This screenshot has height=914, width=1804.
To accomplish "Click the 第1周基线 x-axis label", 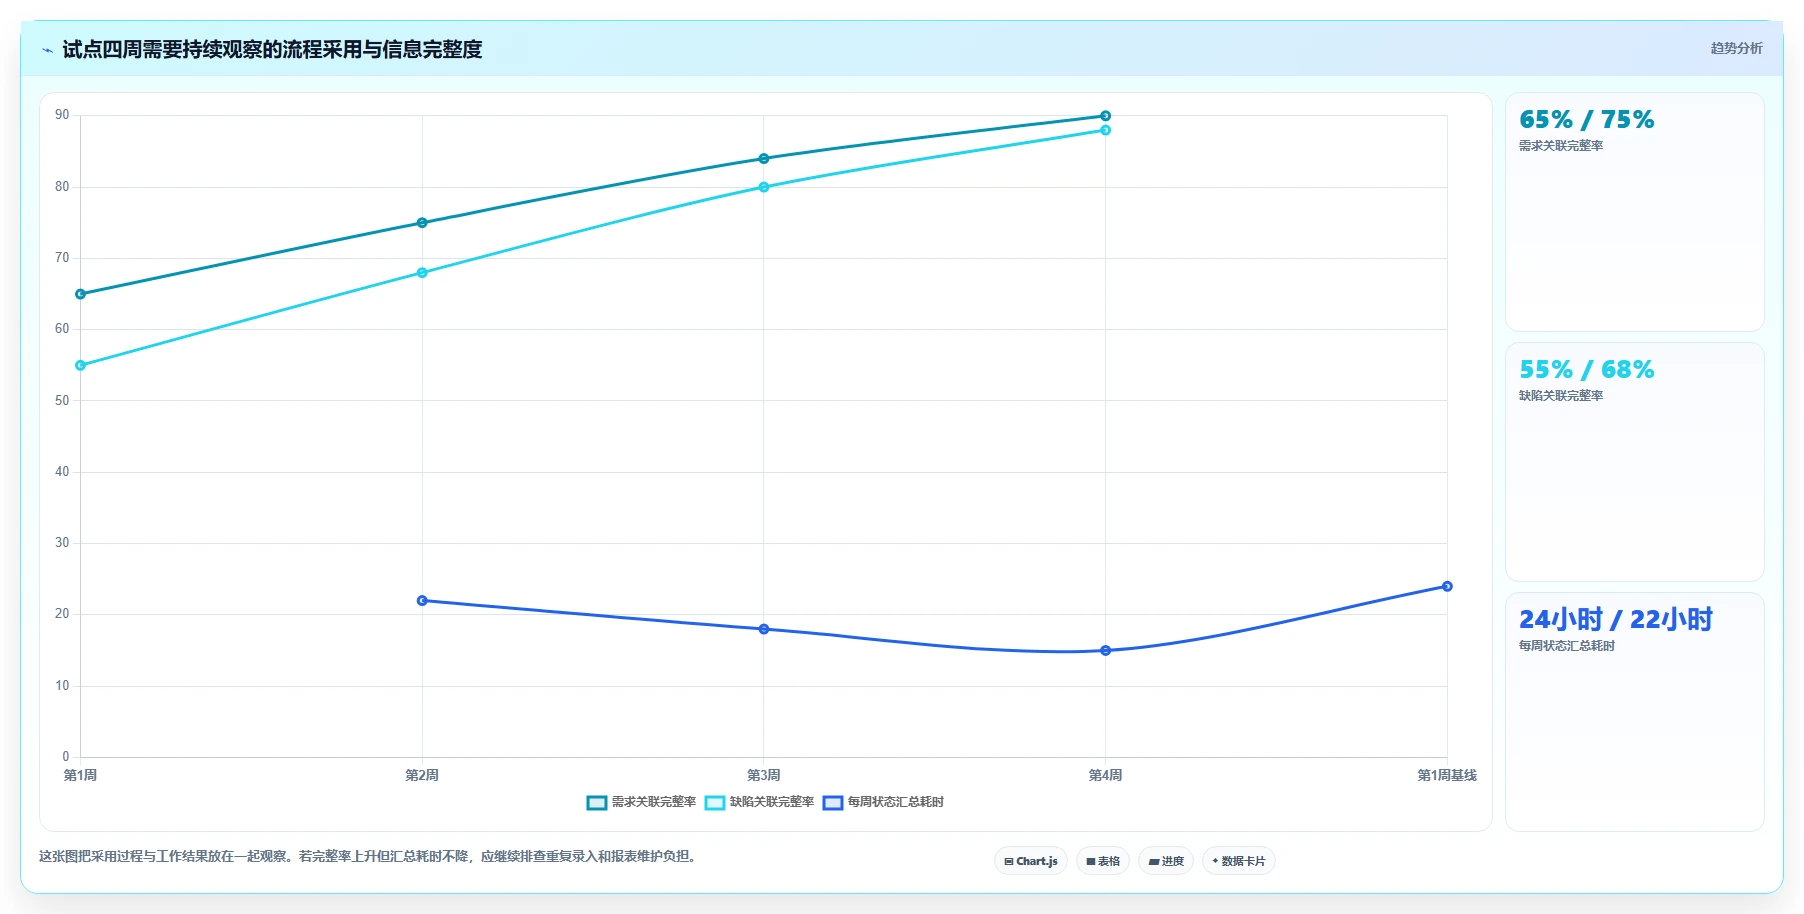I will (1447, 775).
